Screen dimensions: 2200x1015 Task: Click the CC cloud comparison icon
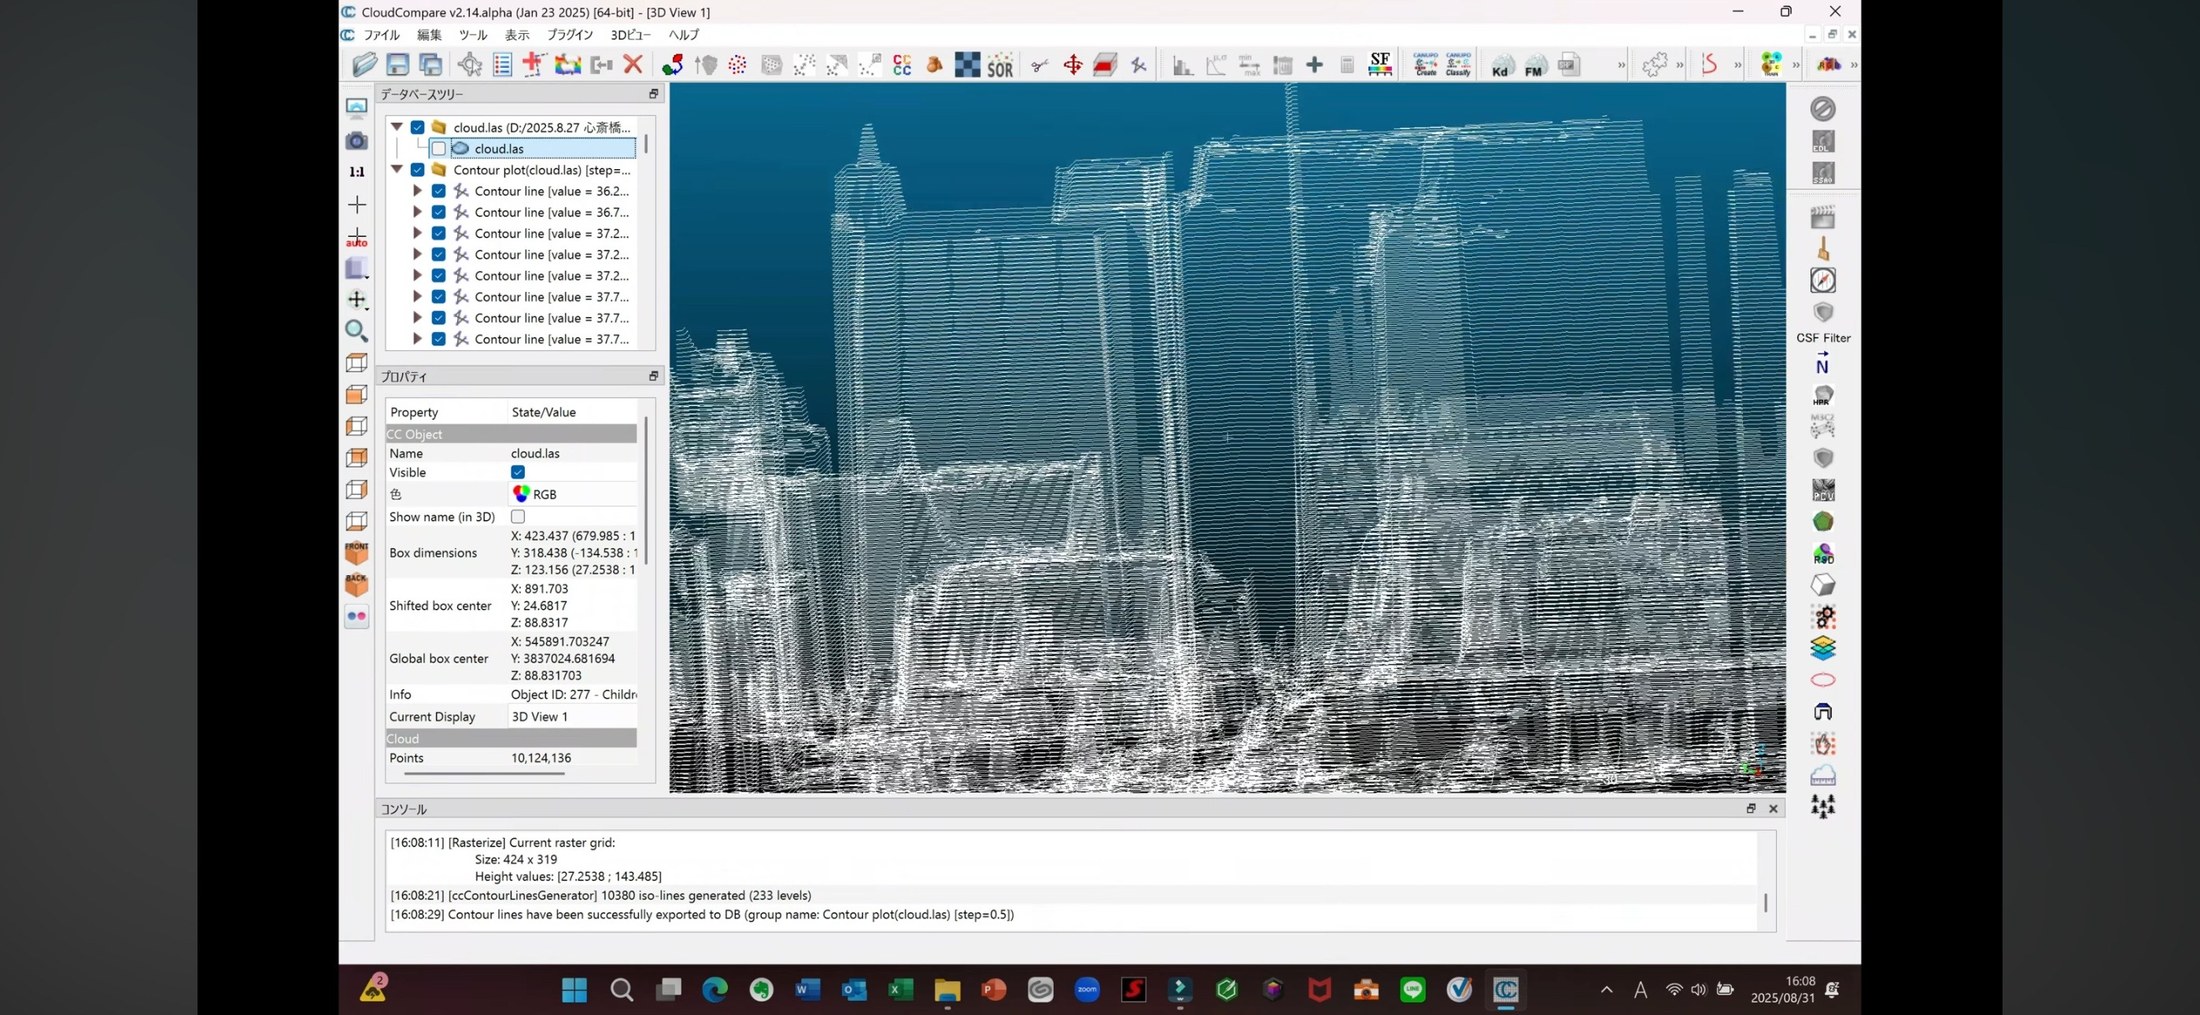point(902,65)
